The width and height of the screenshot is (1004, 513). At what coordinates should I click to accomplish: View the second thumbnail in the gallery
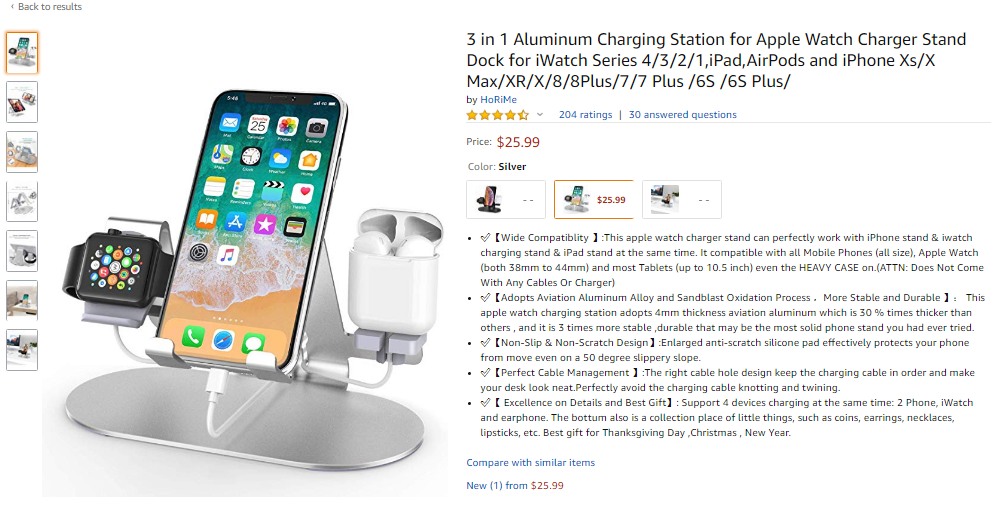22,102
